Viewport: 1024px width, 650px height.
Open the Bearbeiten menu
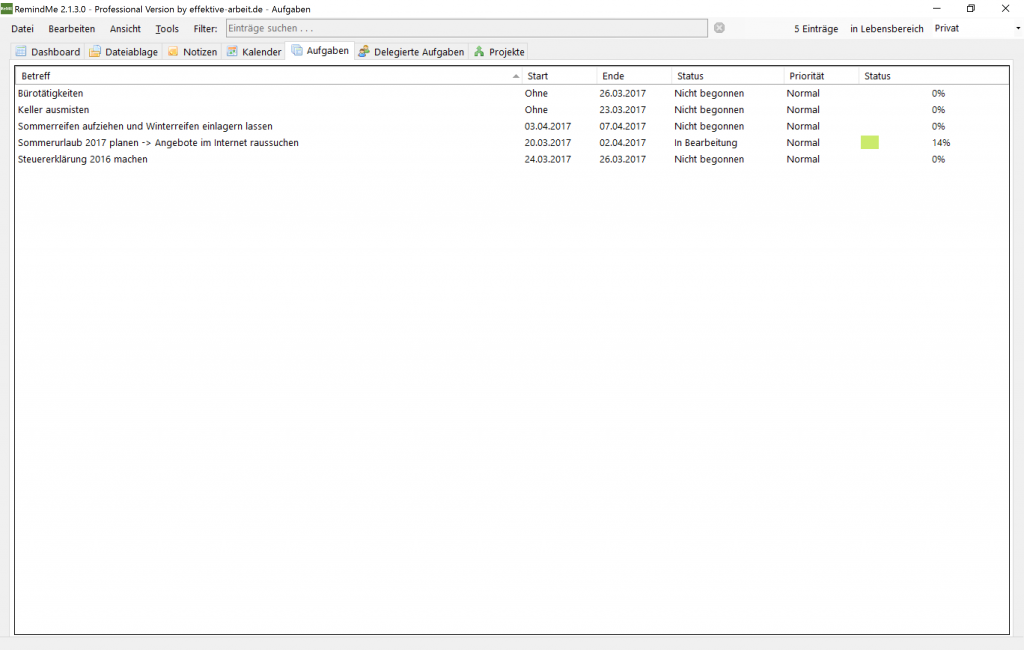[x=72, y=29]
